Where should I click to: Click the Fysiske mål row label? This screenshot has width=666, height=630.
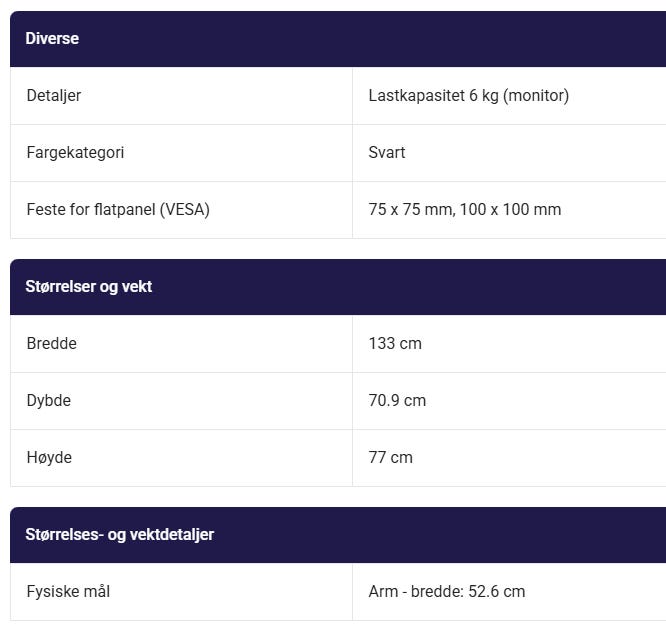click(68, 592)
